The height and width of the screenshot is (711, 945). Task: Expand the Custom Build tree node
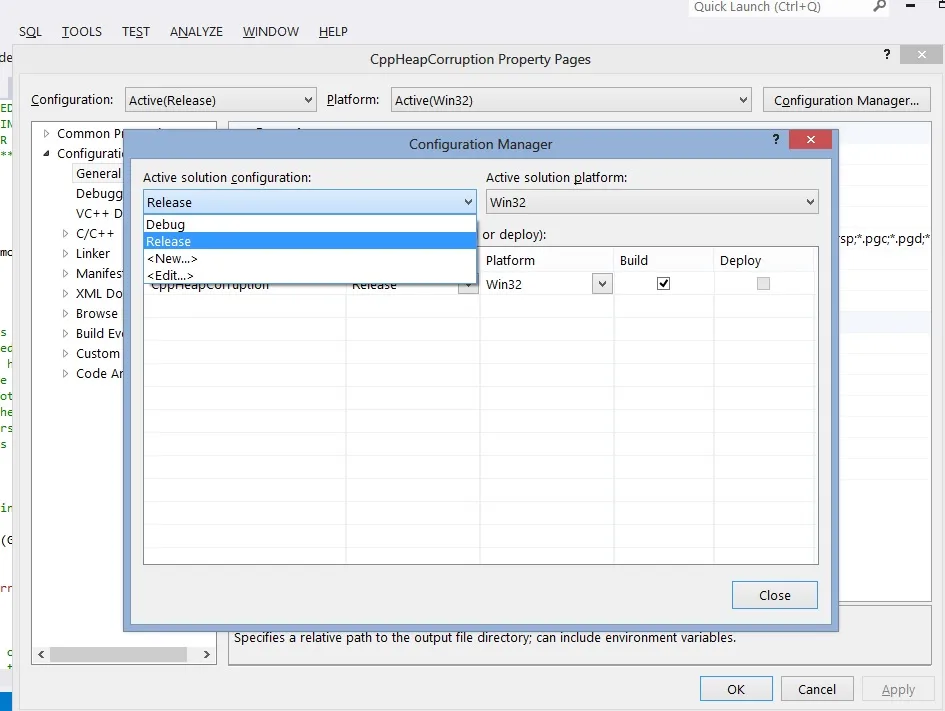(x=65, y=354)
